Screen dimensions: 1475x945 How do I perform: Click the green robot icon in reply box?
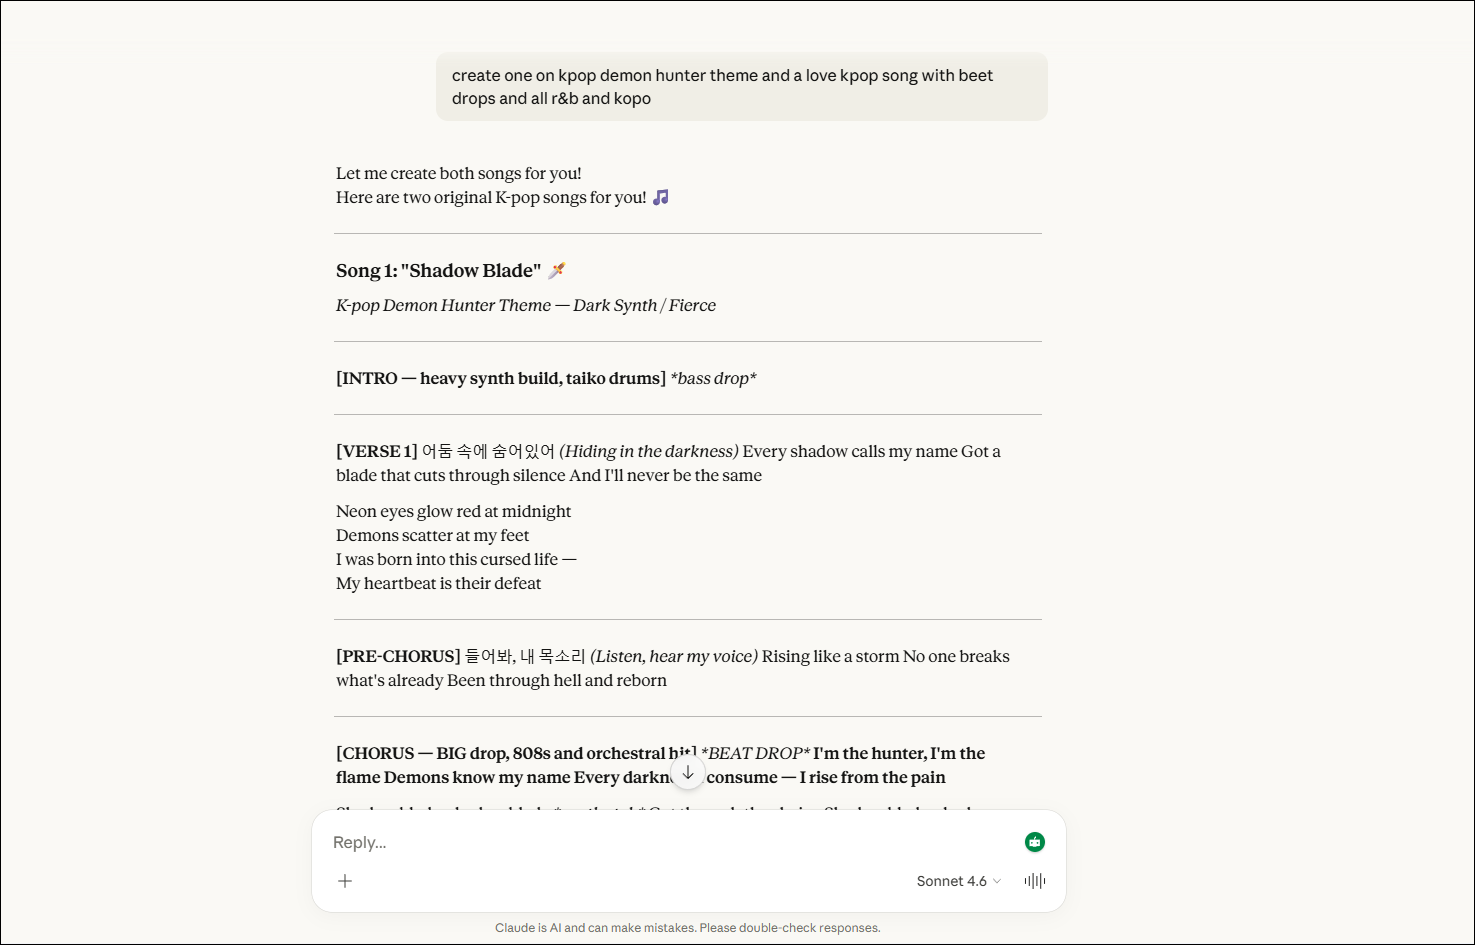coord(1035,842)
